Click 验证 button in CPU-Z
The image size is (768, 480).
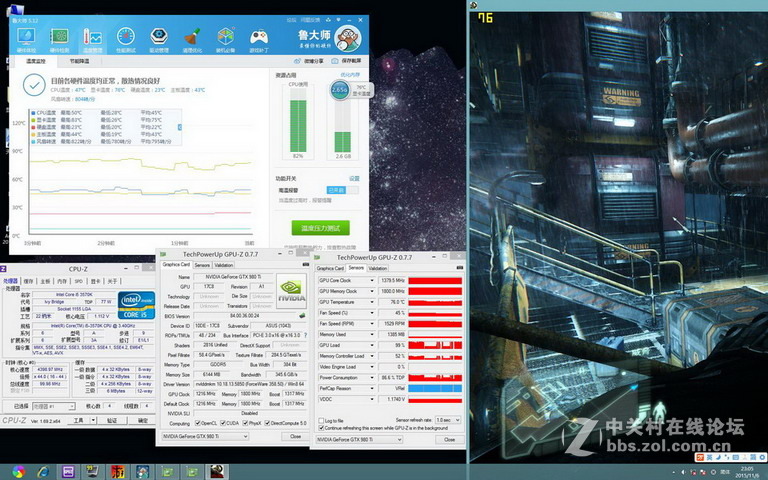112,420
